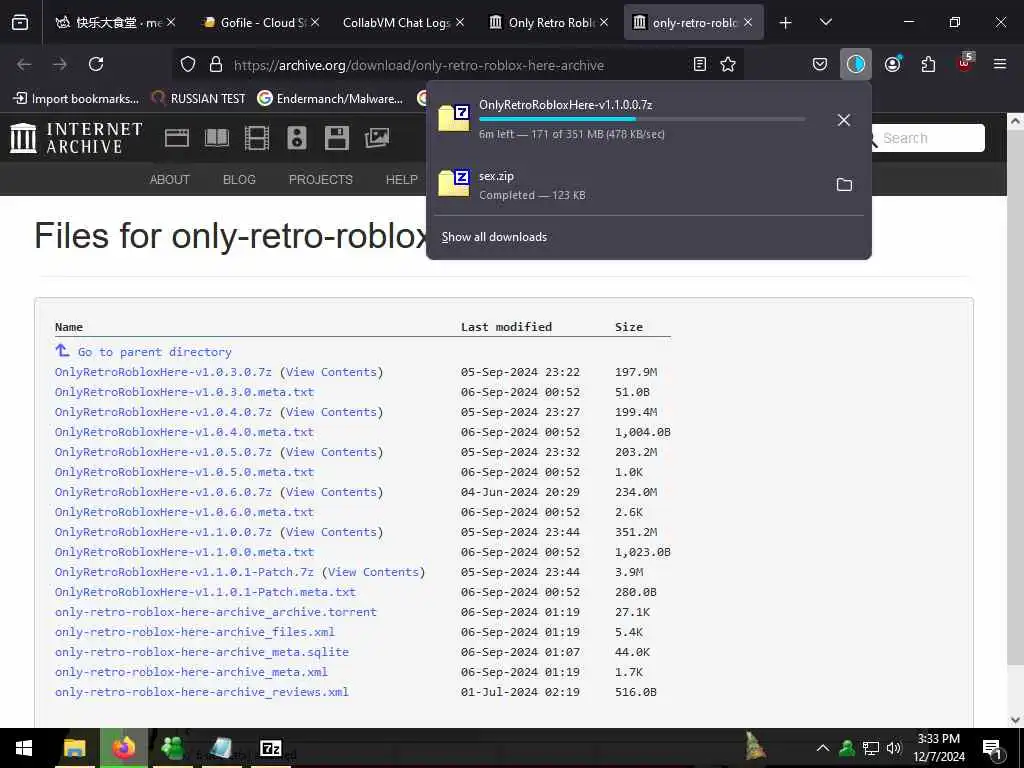Show hidden tray icons chevron

click(x=822, y=748)
